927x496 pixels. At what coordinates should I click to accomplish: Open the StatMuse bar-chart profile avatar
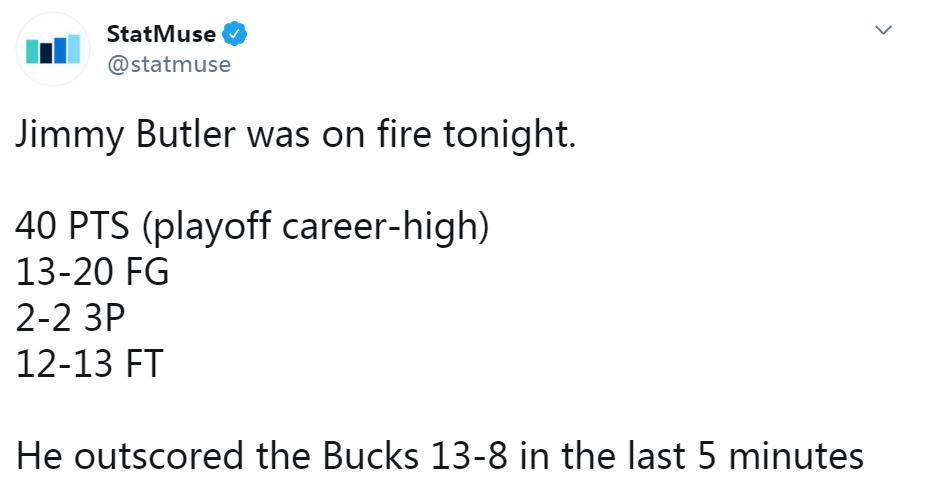click(x=53, y=49)
